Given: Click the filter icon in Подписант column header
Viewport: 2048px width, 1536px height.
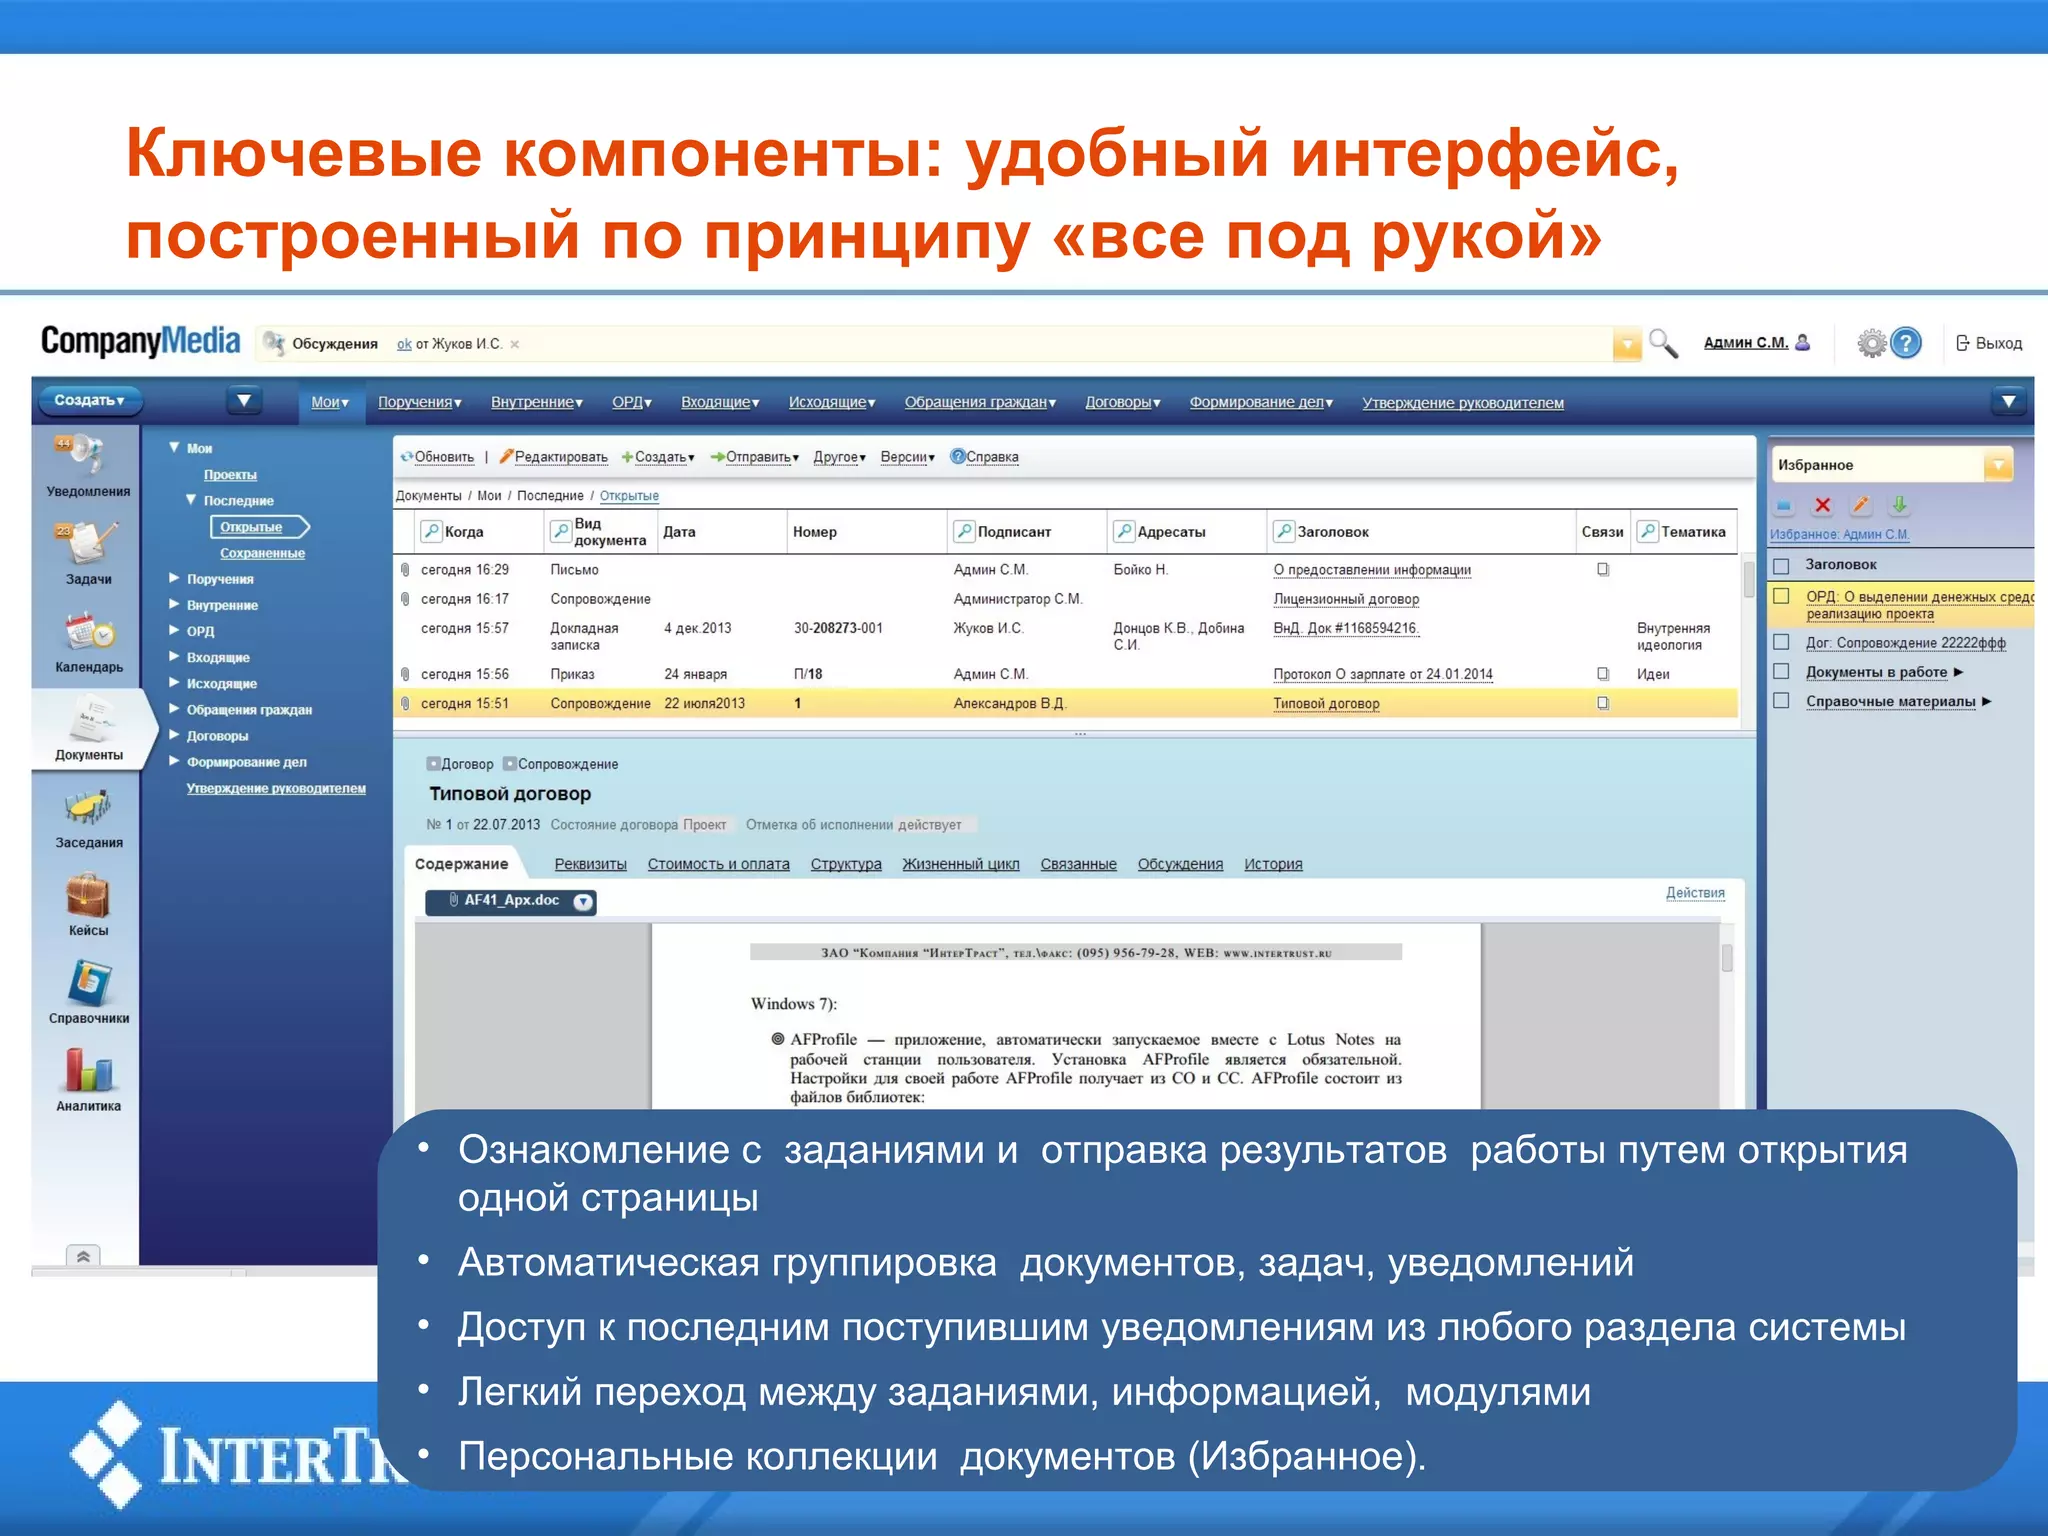Looking at the screenshot, I should pyautogui.click(x=964, y=531).
